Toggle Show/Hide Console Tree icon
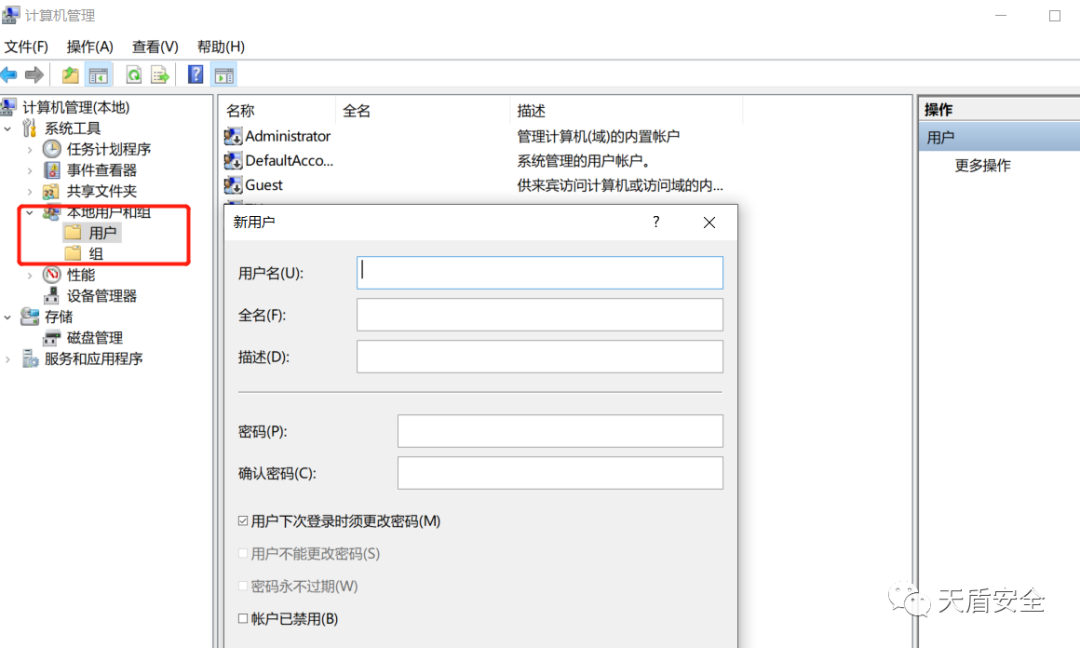 click(98, 76)
